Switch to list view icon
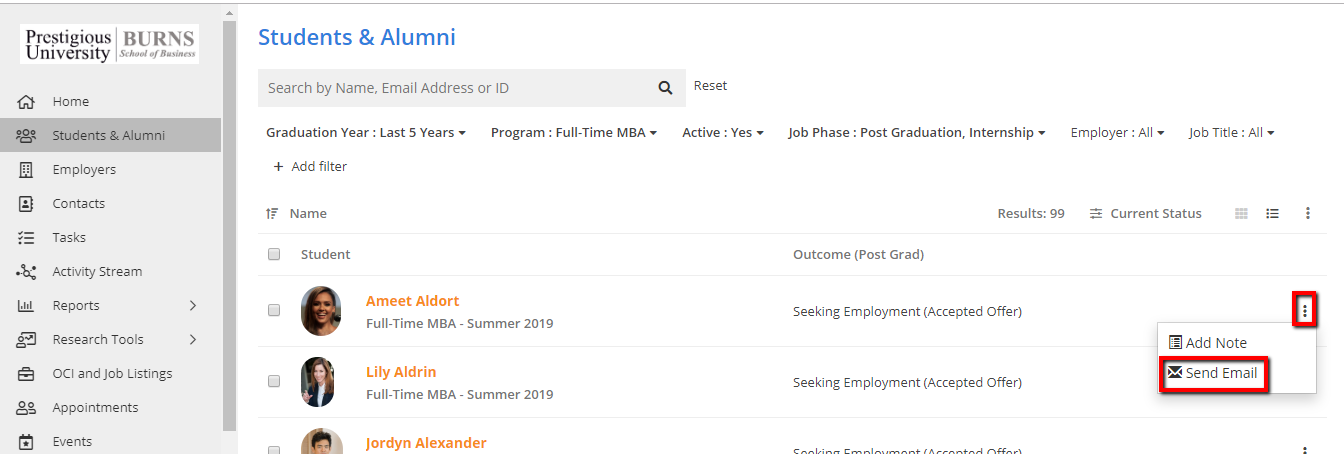Screen dimensions: 1344x454 point(1272,213)
